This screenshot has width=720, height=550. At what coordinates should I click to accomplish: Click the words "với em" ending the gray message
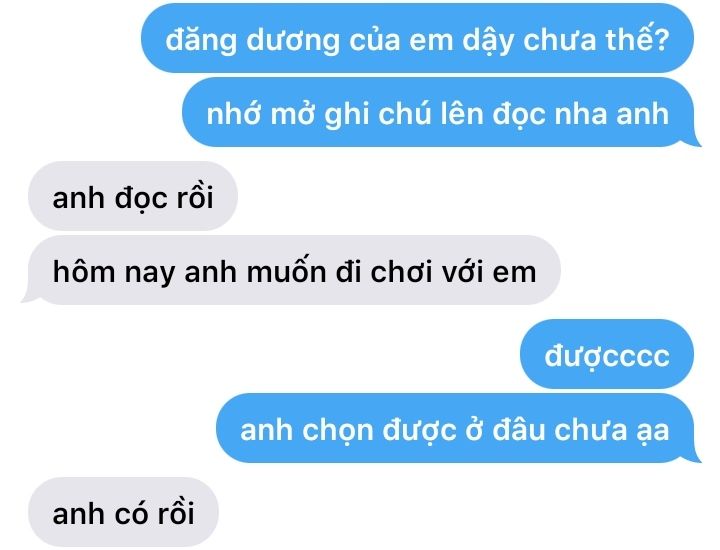489,271
